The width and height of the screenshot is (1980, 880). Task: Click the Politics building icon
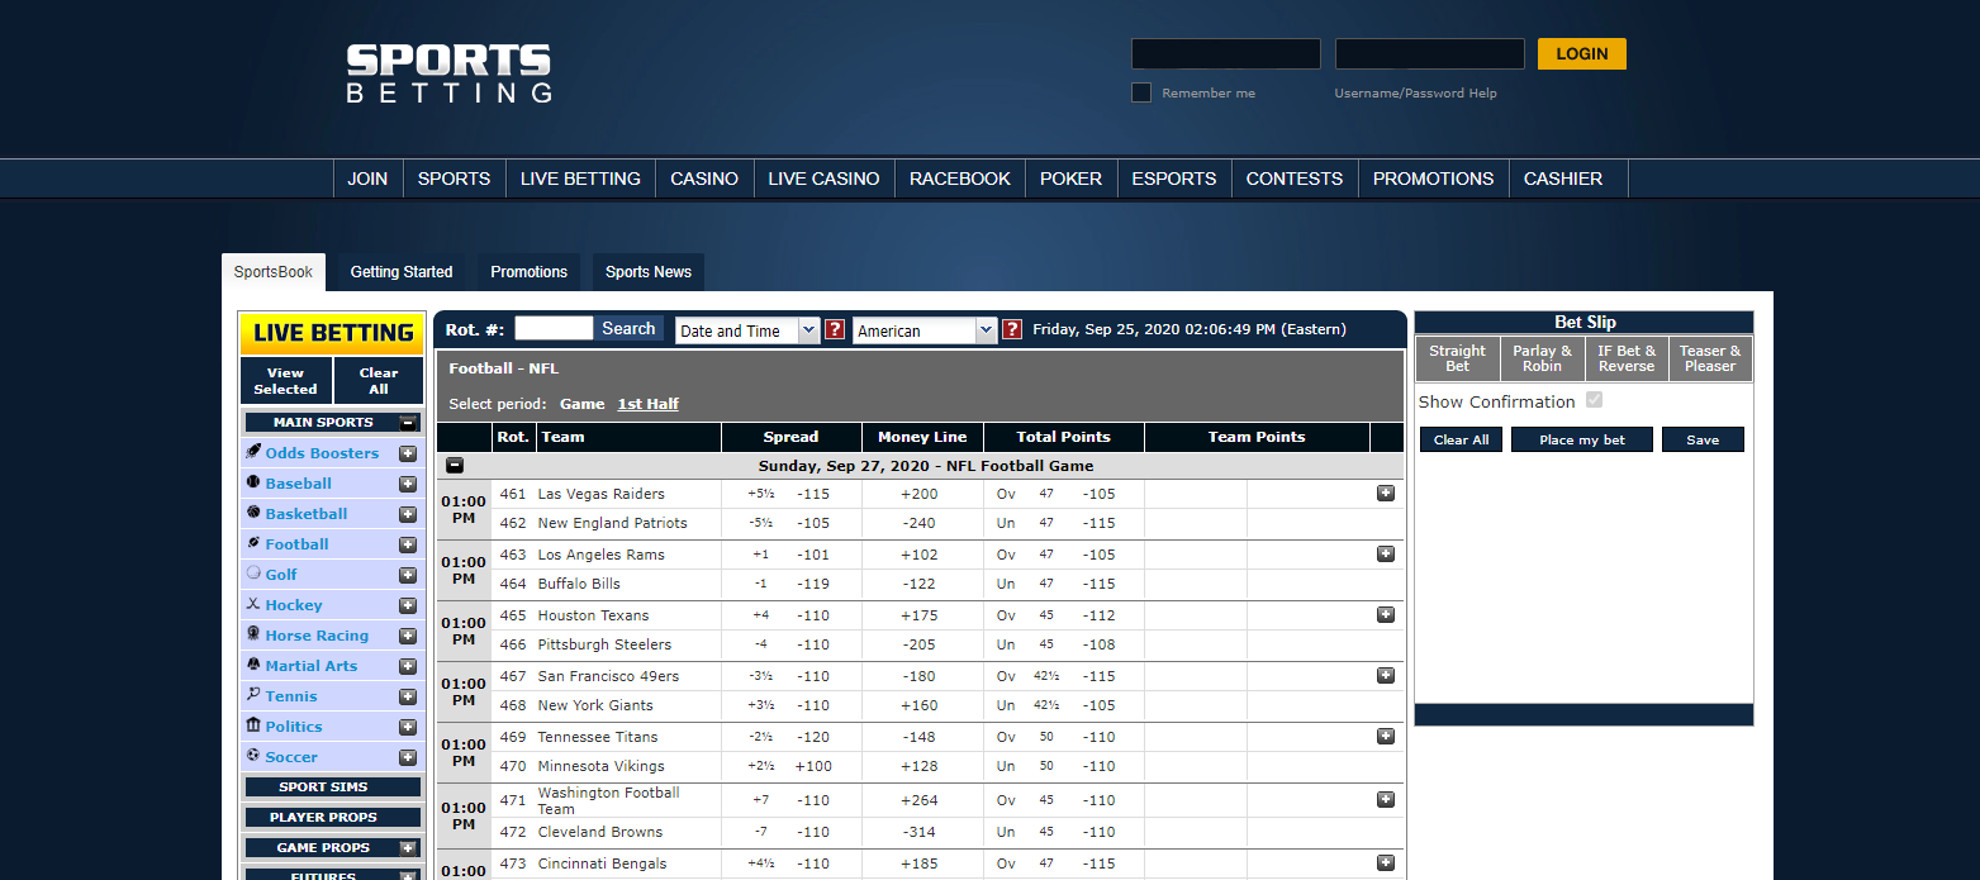[254, 725]
